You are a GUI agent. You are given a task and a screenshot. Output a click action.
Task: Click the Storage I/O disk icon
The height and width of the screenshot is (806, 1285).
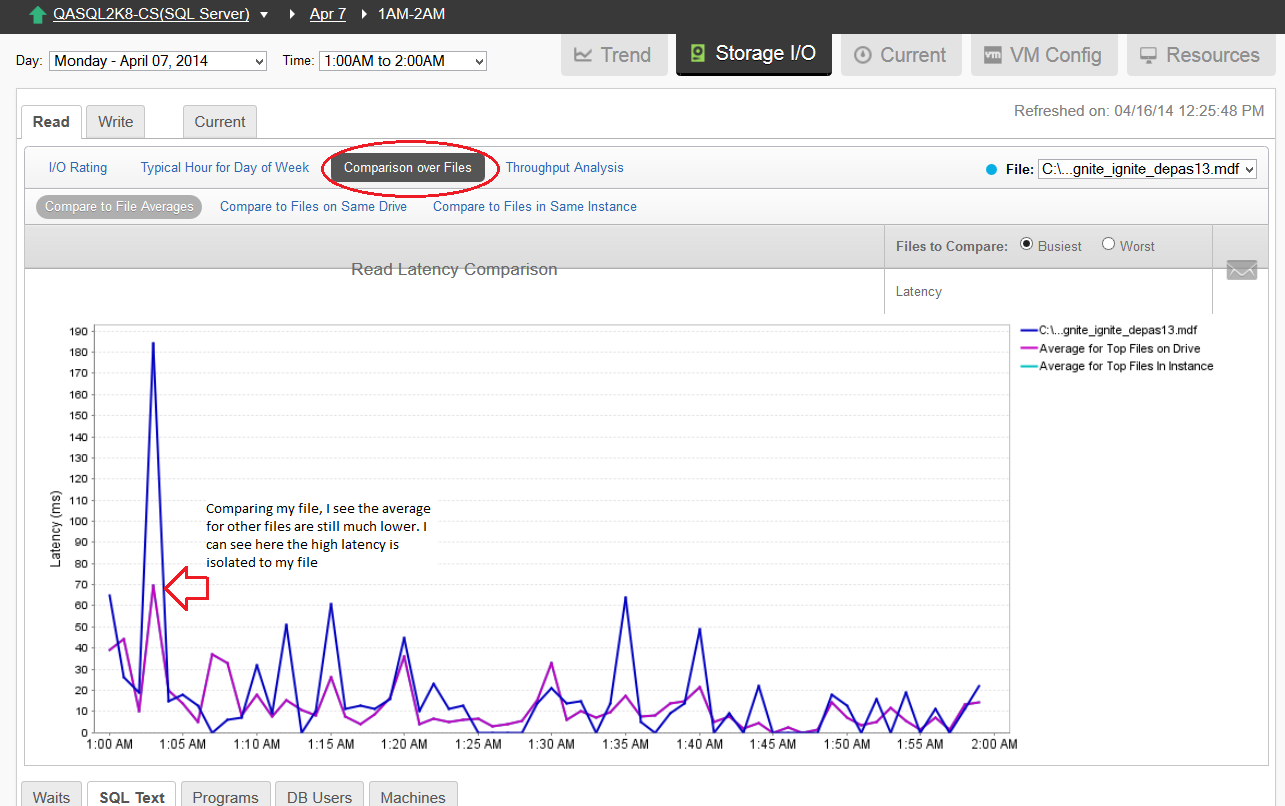697,53
